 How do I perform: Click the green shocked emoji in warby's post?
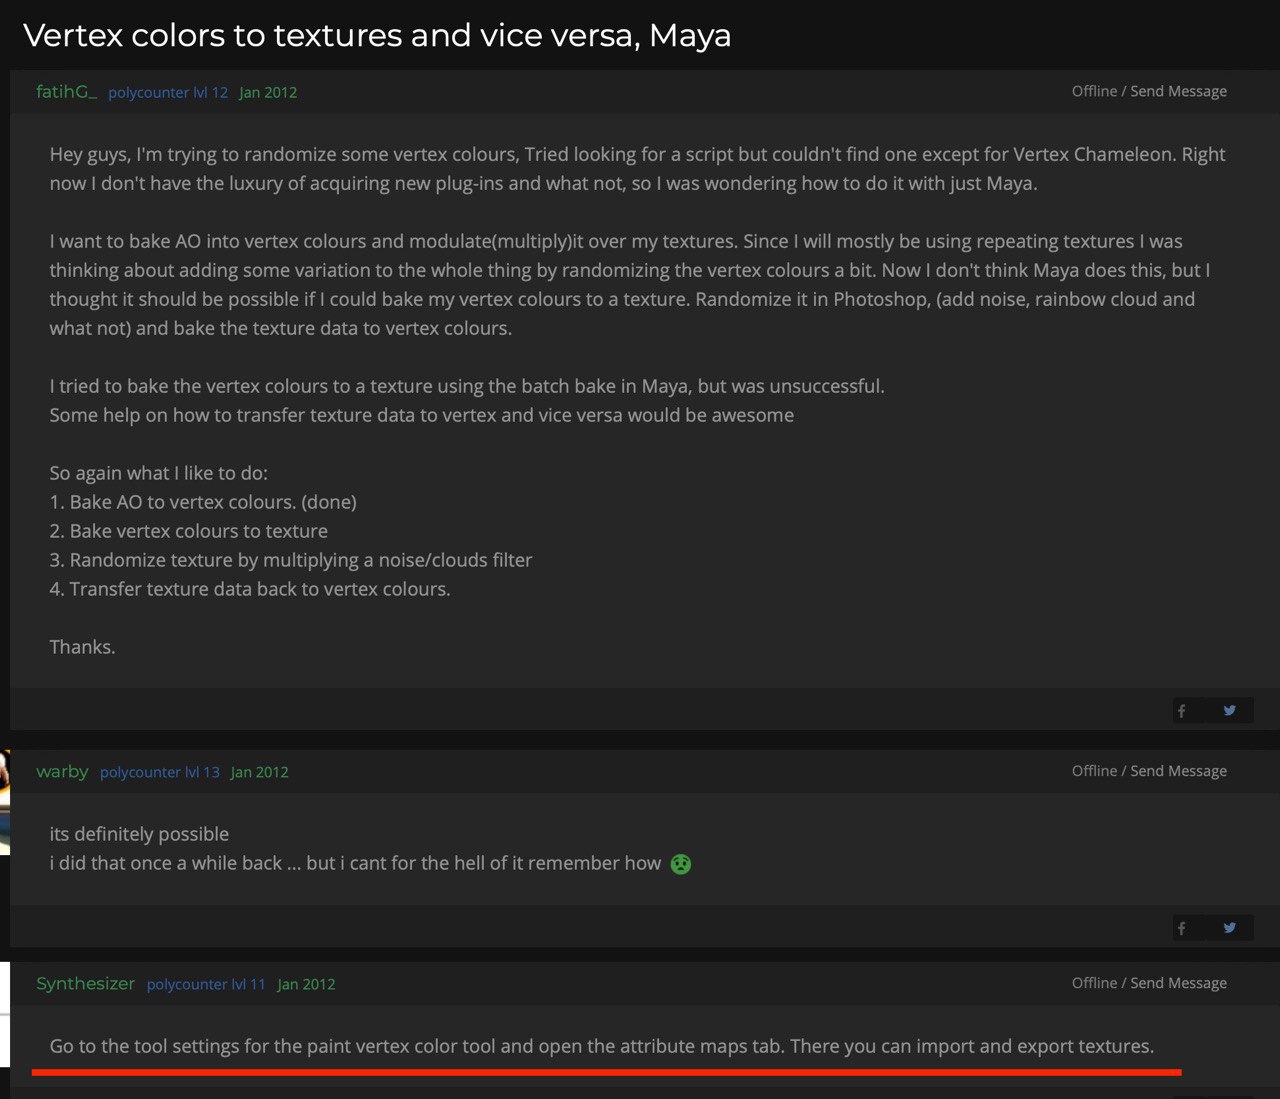pos(681,864)
